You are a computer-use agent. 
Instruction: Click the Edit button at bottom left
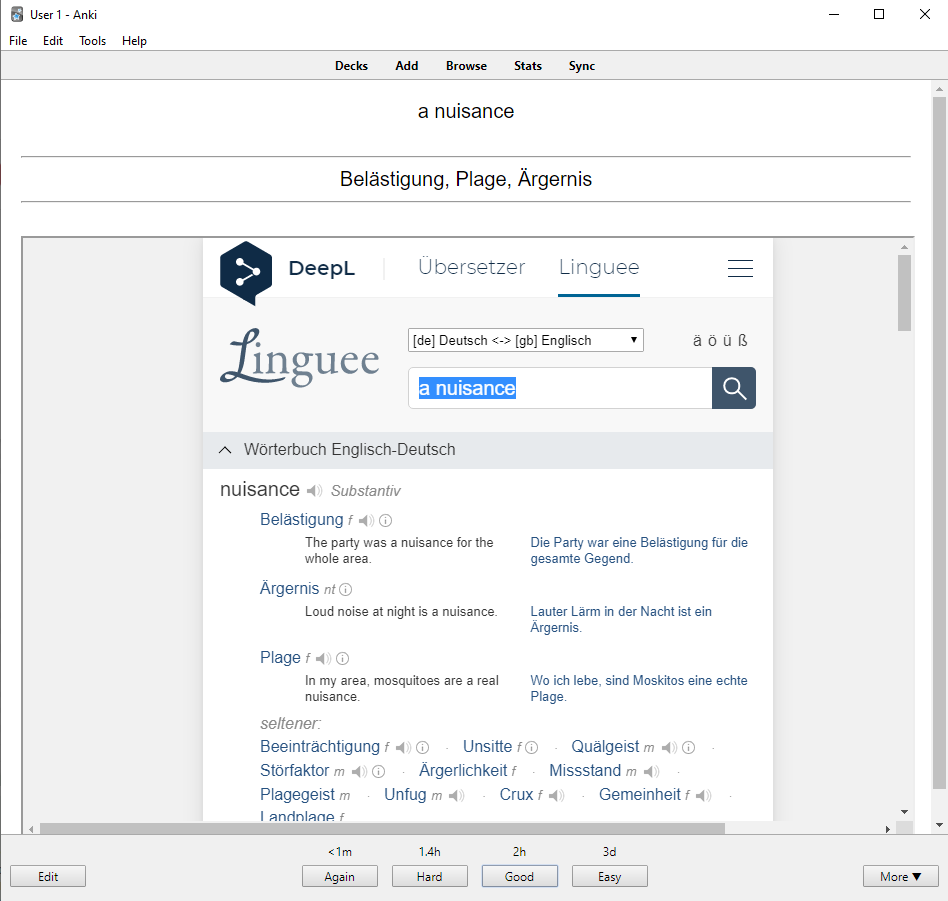(x=48, y=876)
